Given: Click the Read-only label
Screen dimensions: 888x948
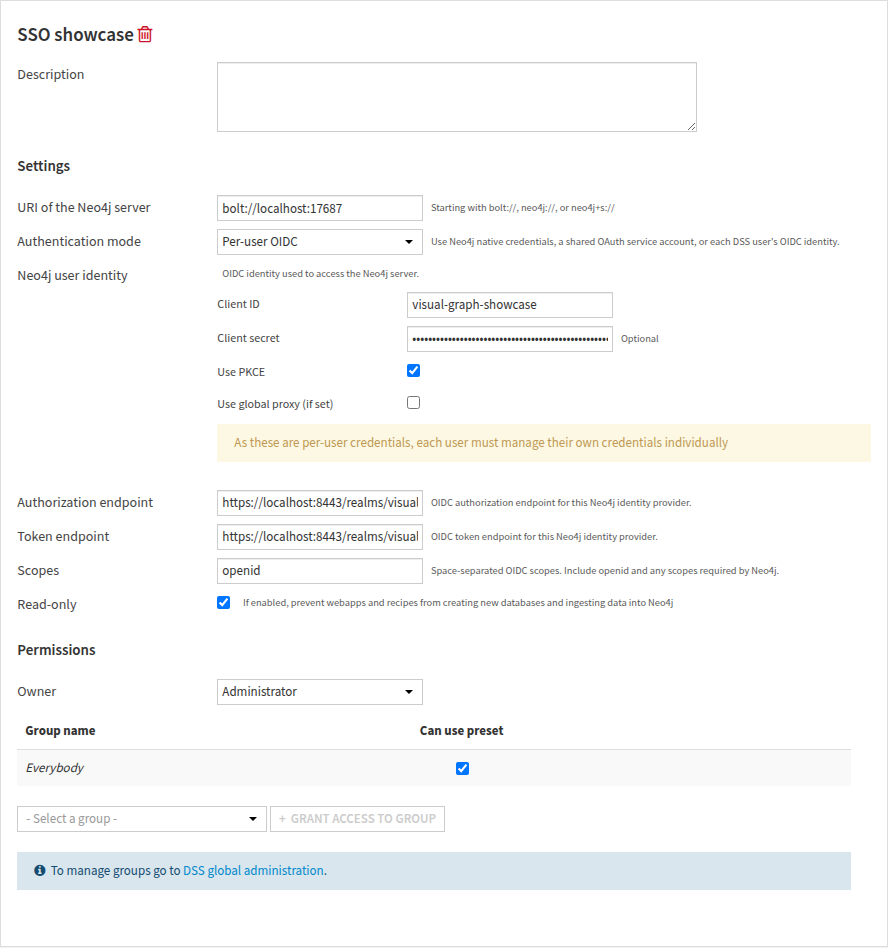Looking at the screenshot, I should click(x=47, y=605).
